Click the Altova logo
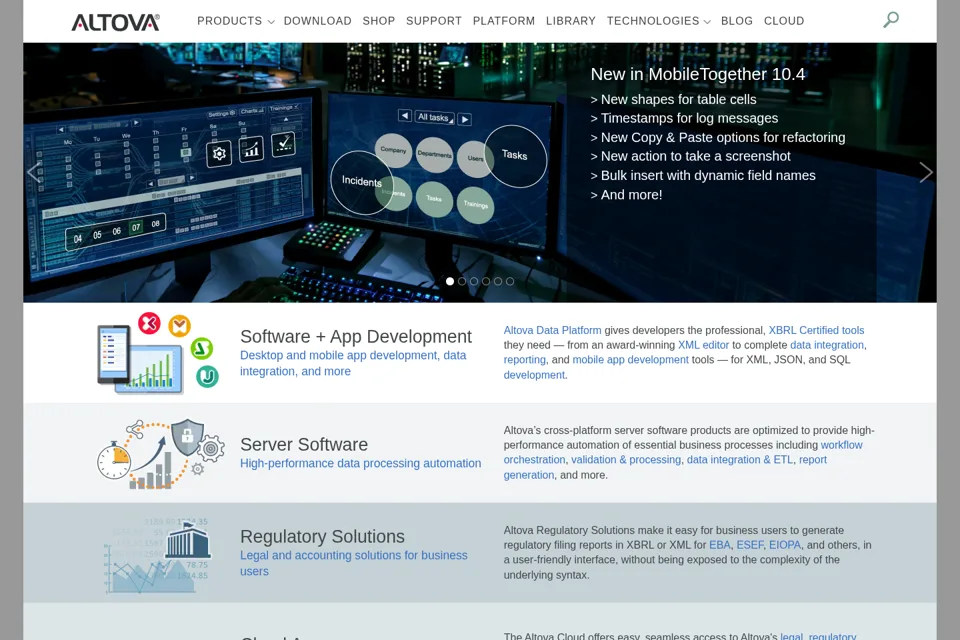The image size is (960, 640). tap(116, 22)
